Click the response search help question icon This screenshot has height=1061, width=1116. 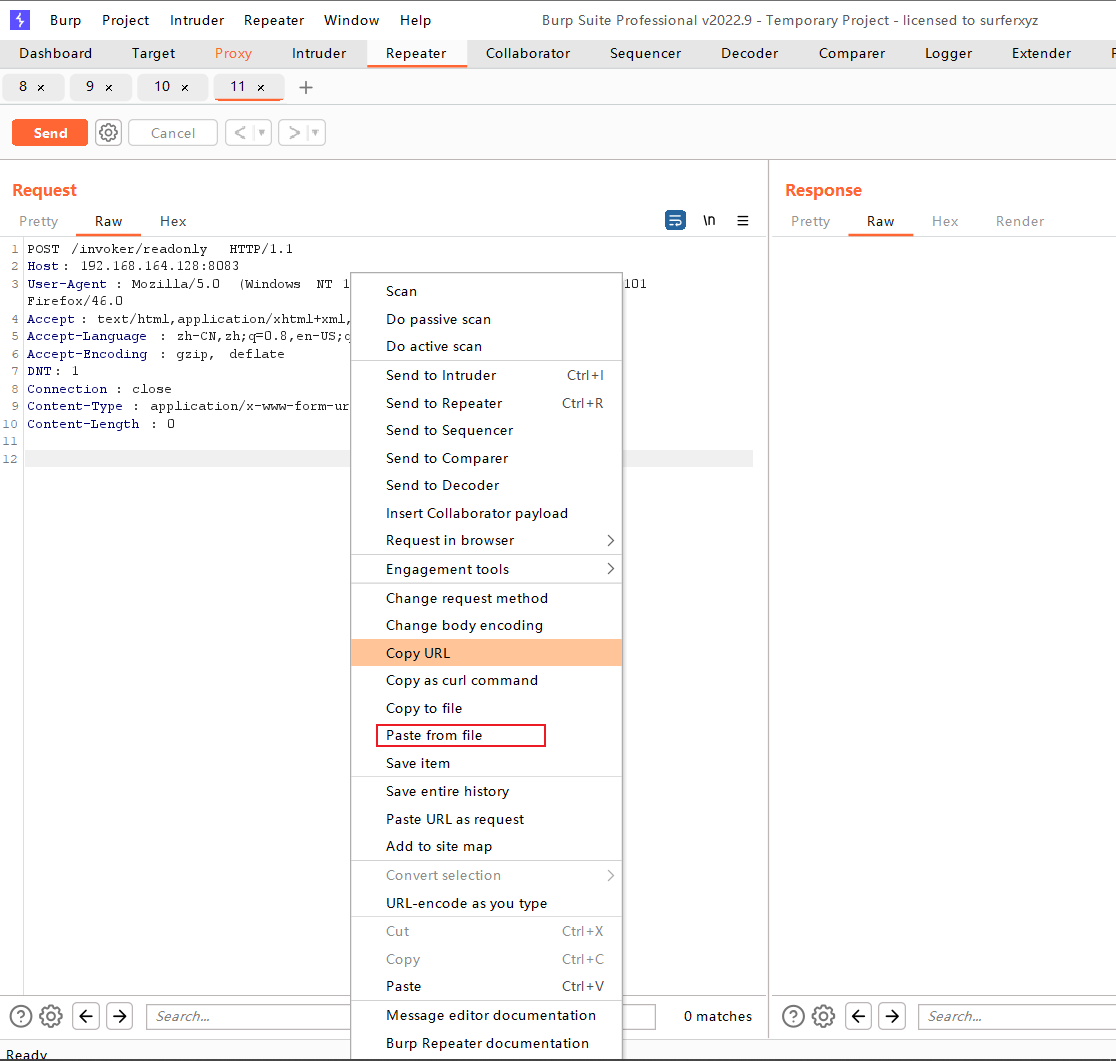pyautogui.click(x=793, y=1016)
